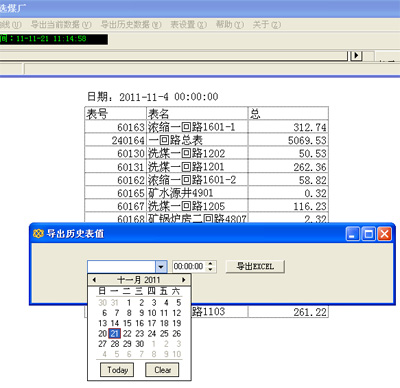Select the value 5069.53 cell
Screen dimensions: 400x388
[288, 140]
